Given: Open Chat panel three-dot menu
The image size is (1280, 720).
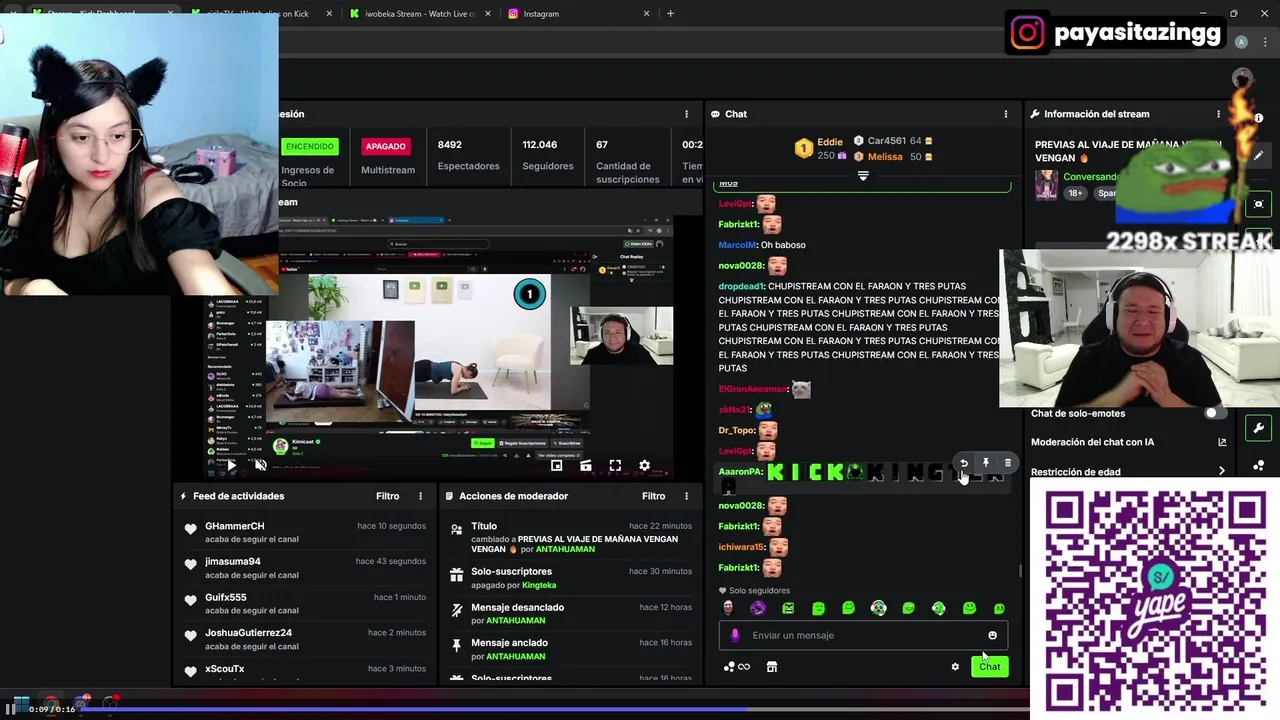Looking at the screenshot, I should tap(1006, 114).
